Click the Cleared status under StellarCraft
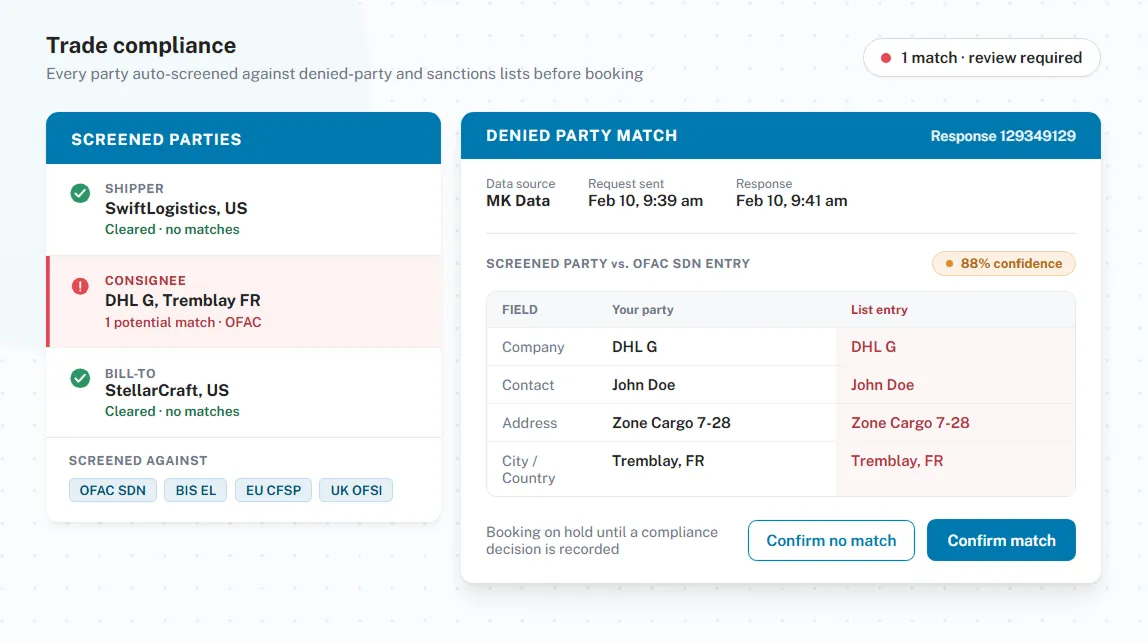Viewport: 1148px width, 643px height. [x=172, y=412]
